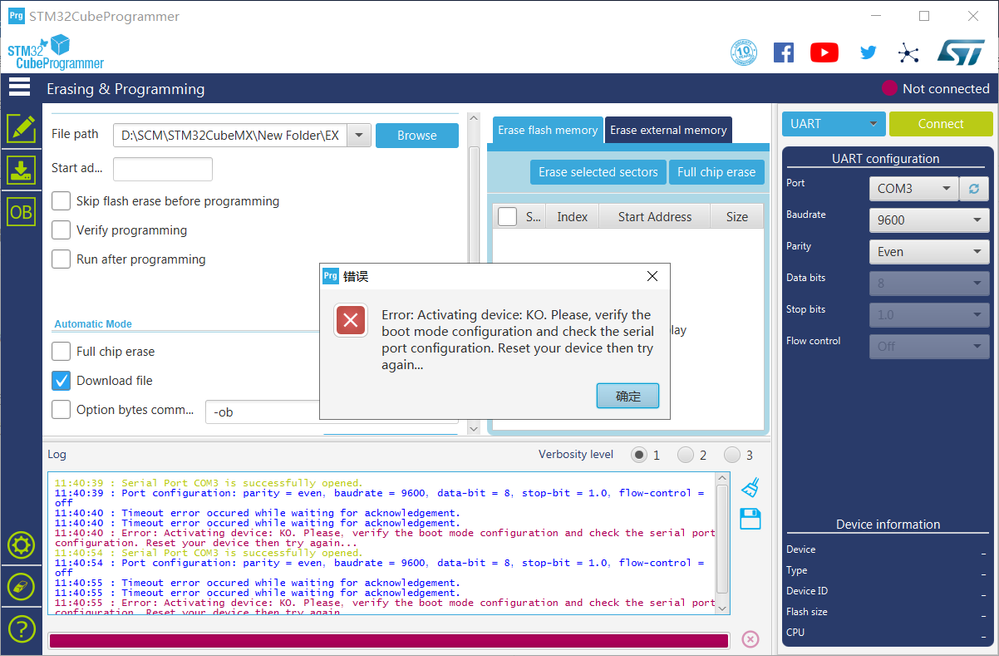Click the green Connect button
This screenshot has width=999, height=656.
tap(940, 124)
